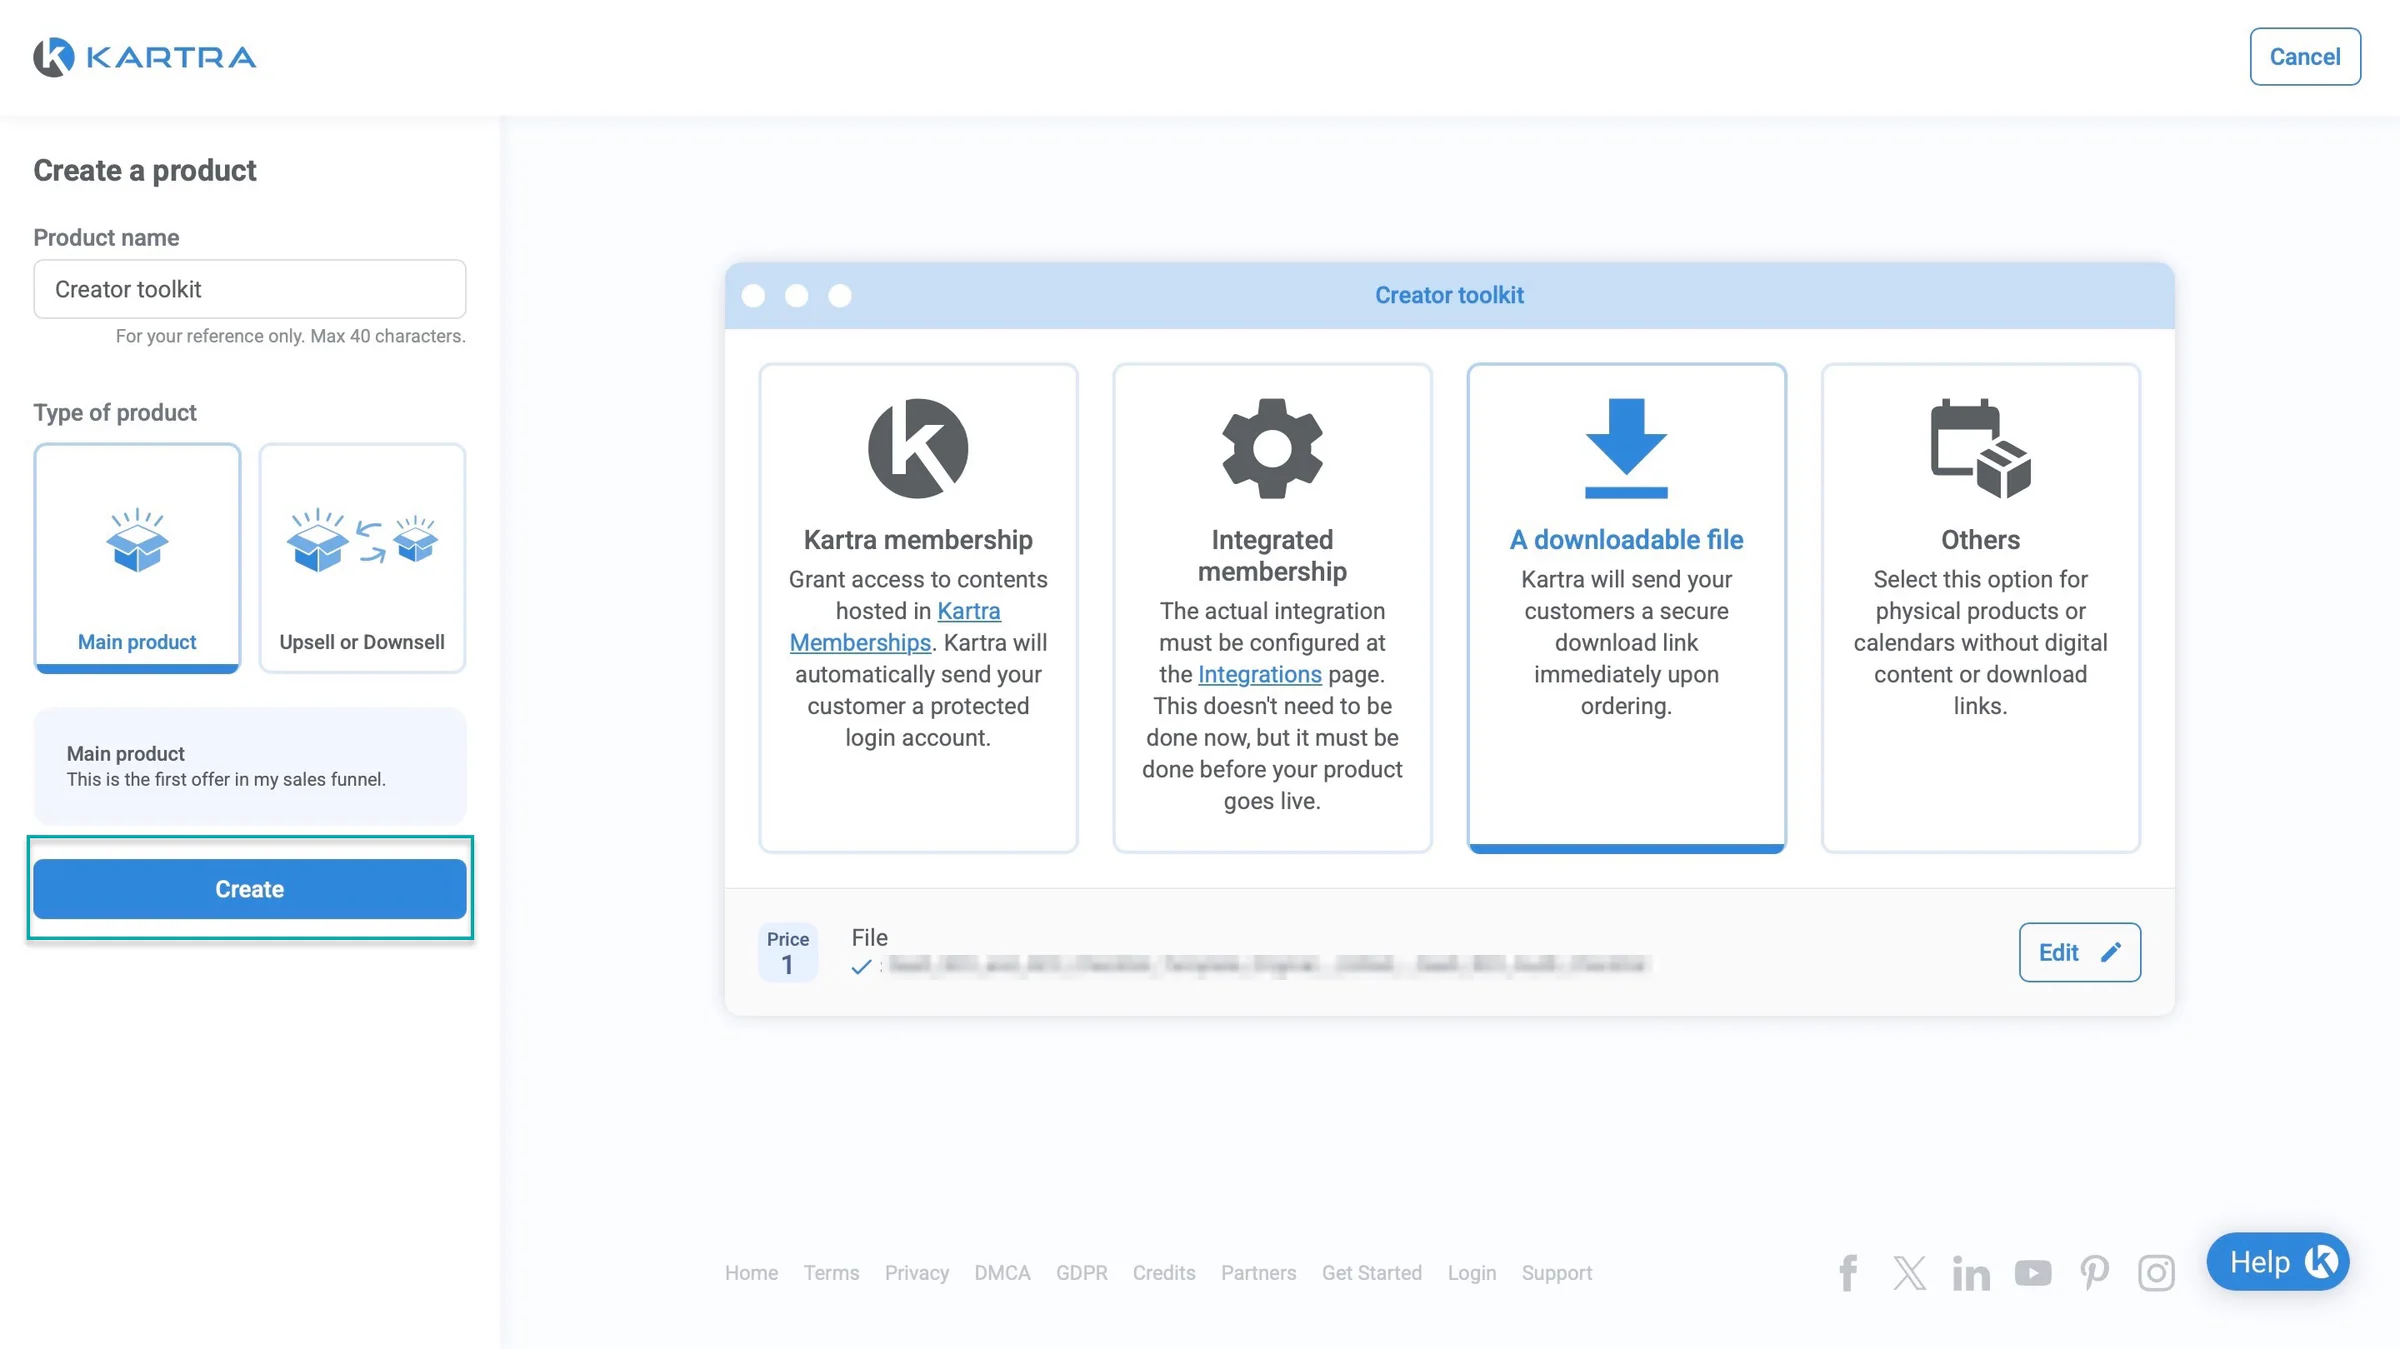Viewport: 2400px width, 1349px height.
Task: Open the DMCA footer link
Action: (1002, 1273)
